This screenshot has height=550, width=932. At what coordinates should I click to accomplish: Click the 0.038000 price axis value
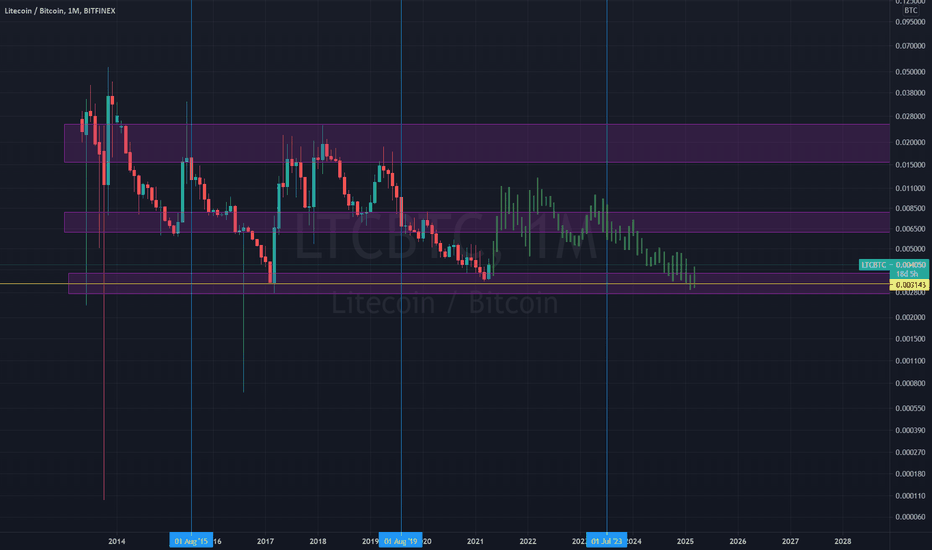(911, 93)
